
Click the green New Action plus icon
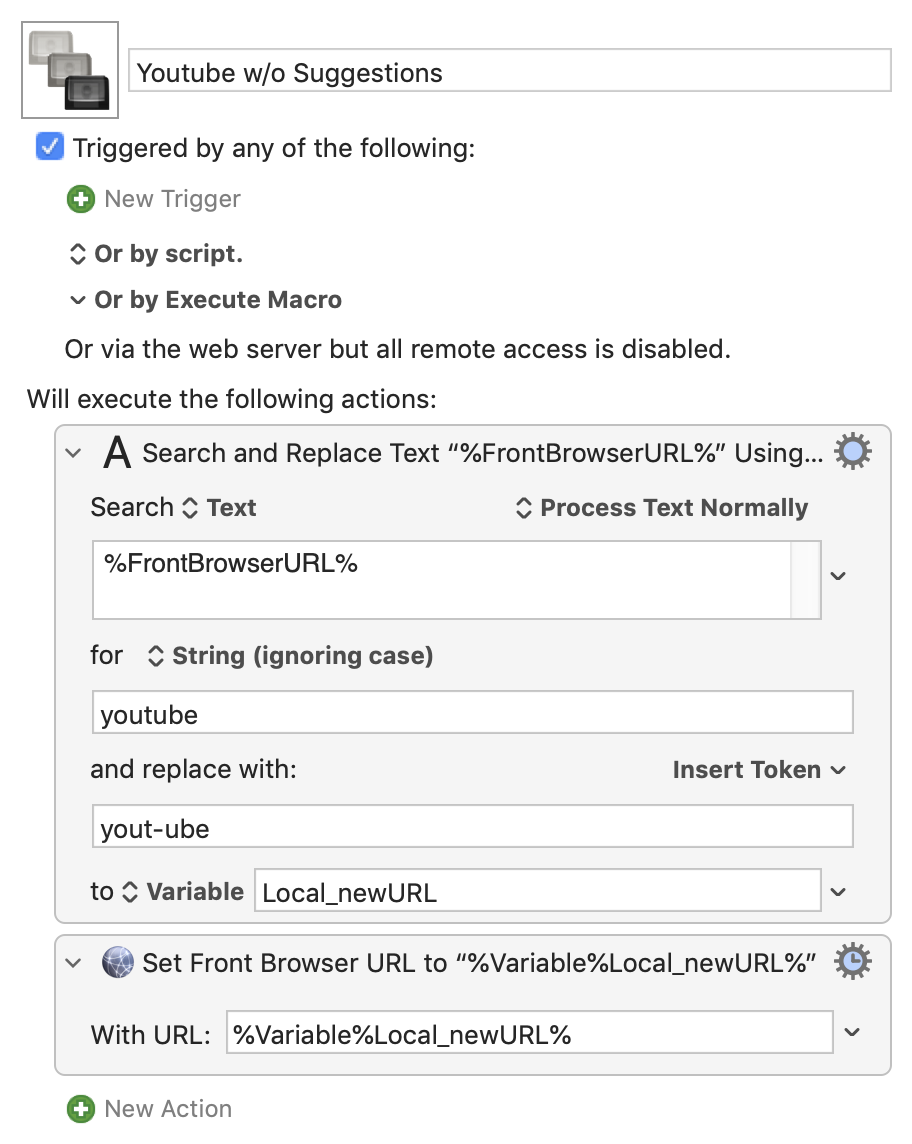pyautogui.click(x=81, y=1109)
